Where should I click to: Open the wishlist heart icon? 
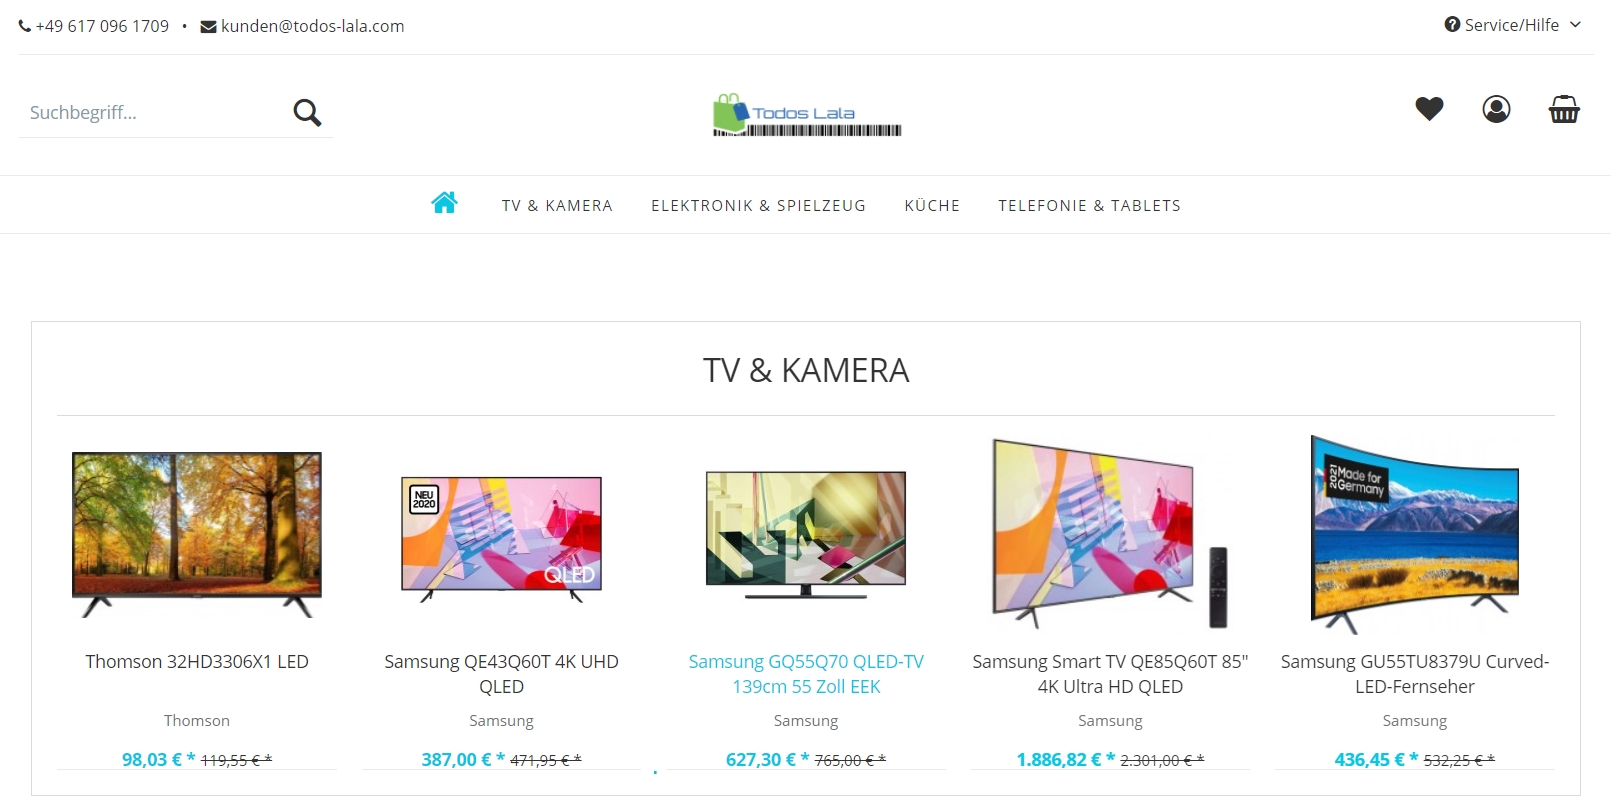click(x=1429, y=109)
